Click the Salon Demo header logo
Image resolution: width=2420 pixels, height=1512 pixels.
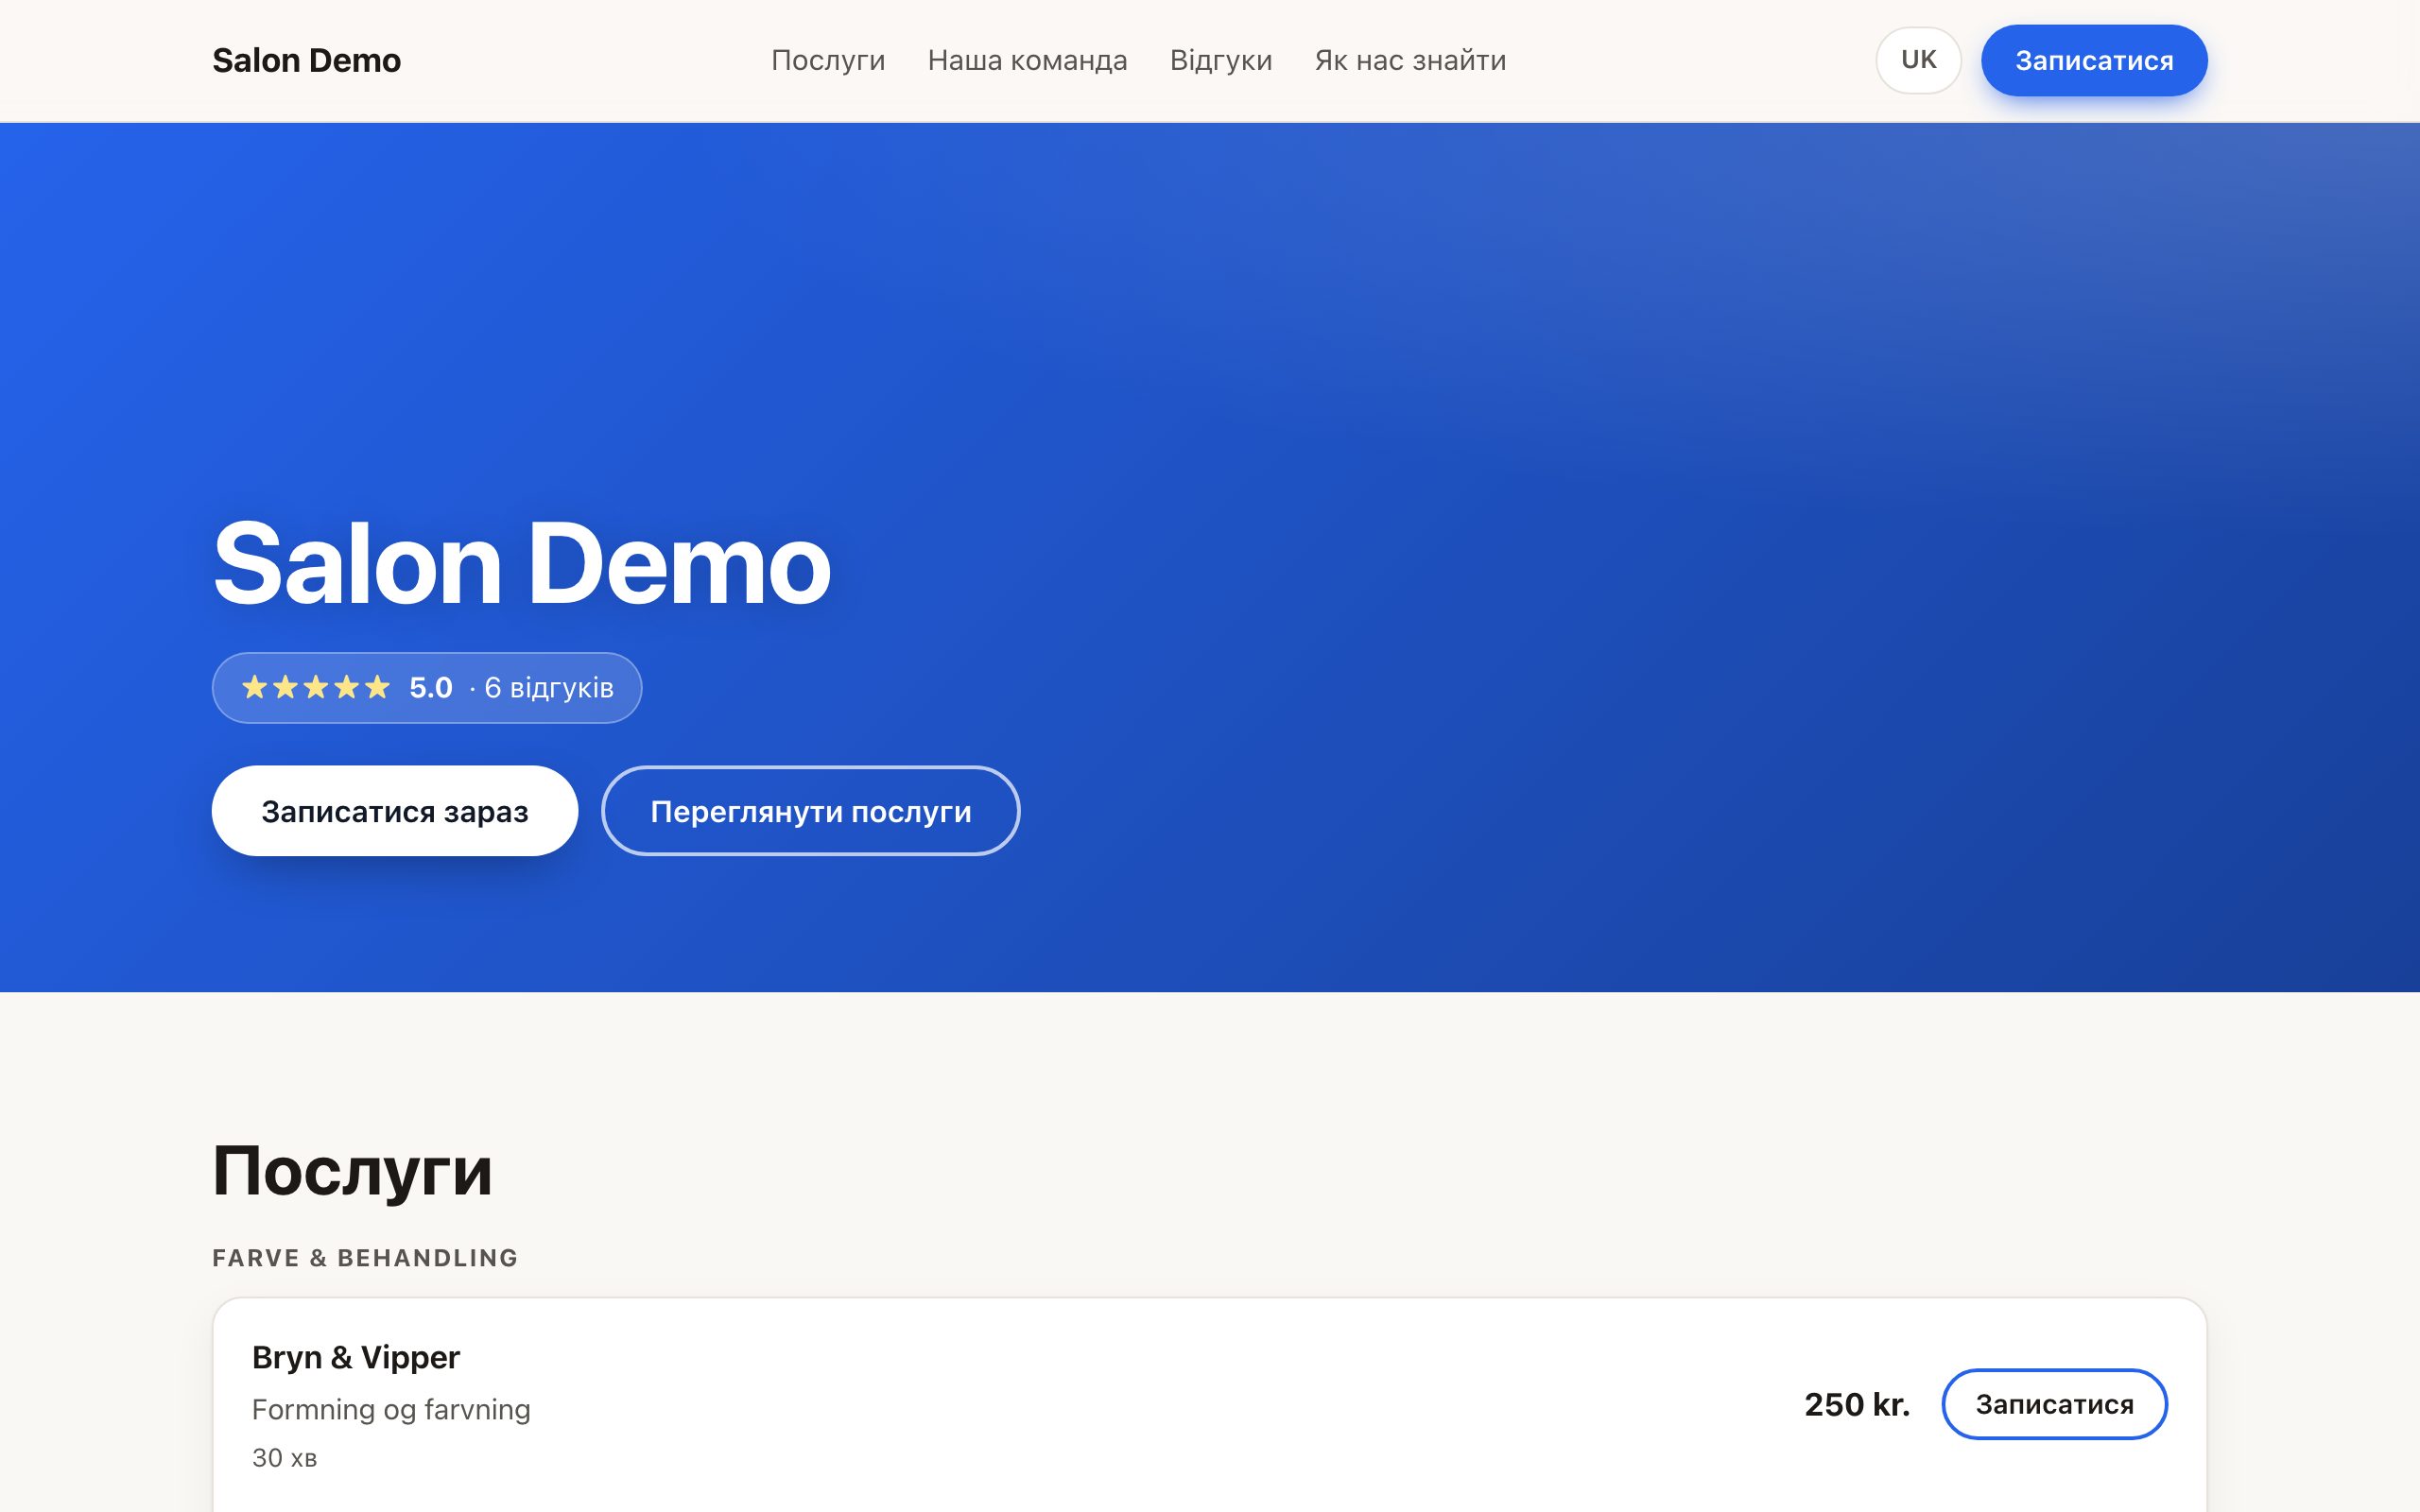[306, 60]
